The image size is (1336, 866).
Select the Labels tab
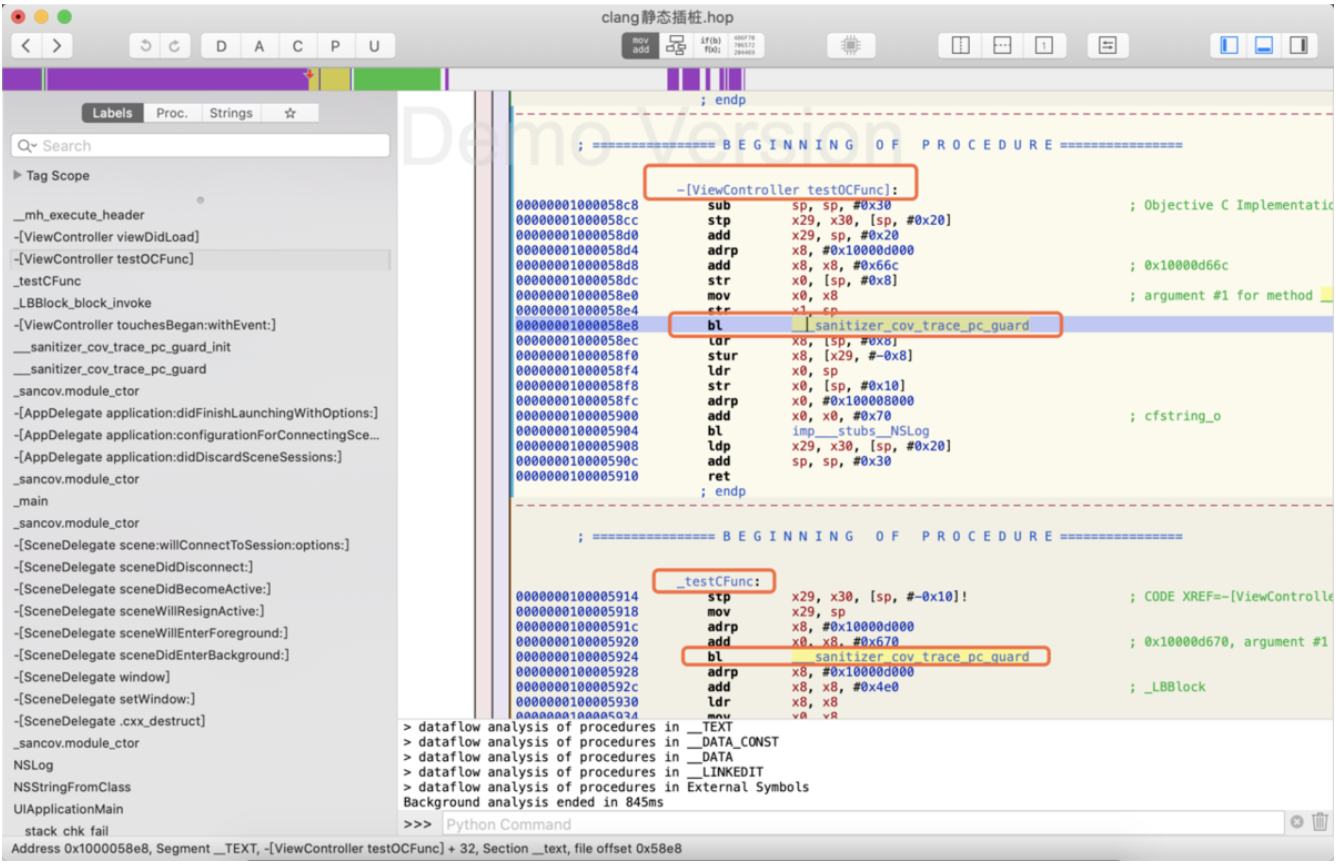click(112, 113)
